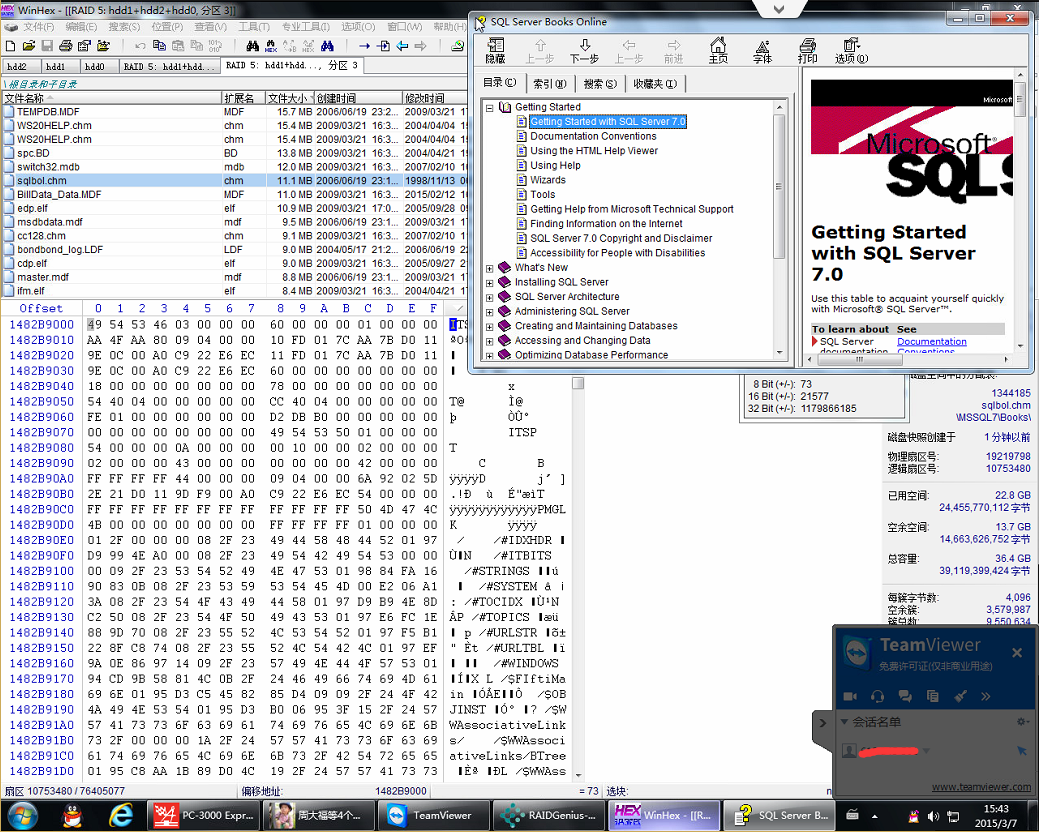Open the TeamViewer session settings gear
Screen dimensions: 1039x832
1022,722
